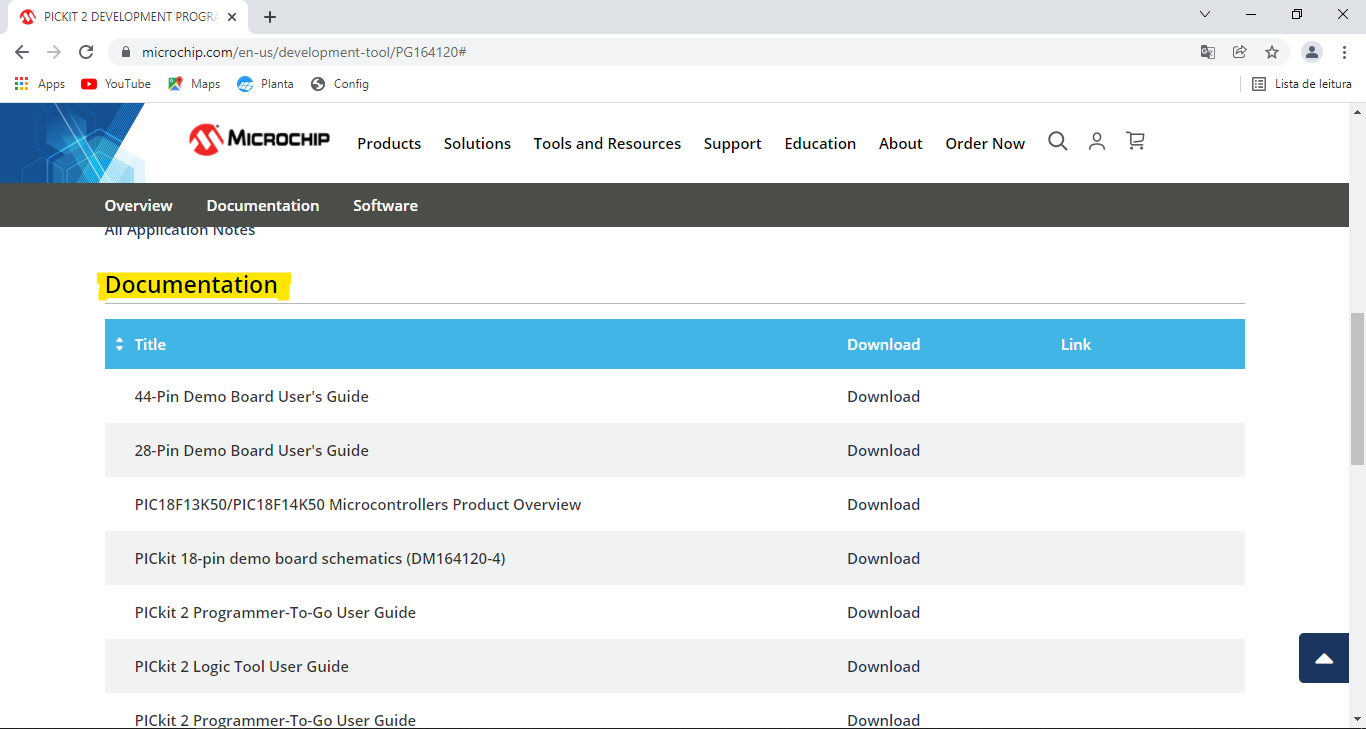Image resolution: width=1366 pixels, height=729 pixels.
Task: Download the 44-Pin Demo Board User's Guide
Action: click(x=883, y=397)
